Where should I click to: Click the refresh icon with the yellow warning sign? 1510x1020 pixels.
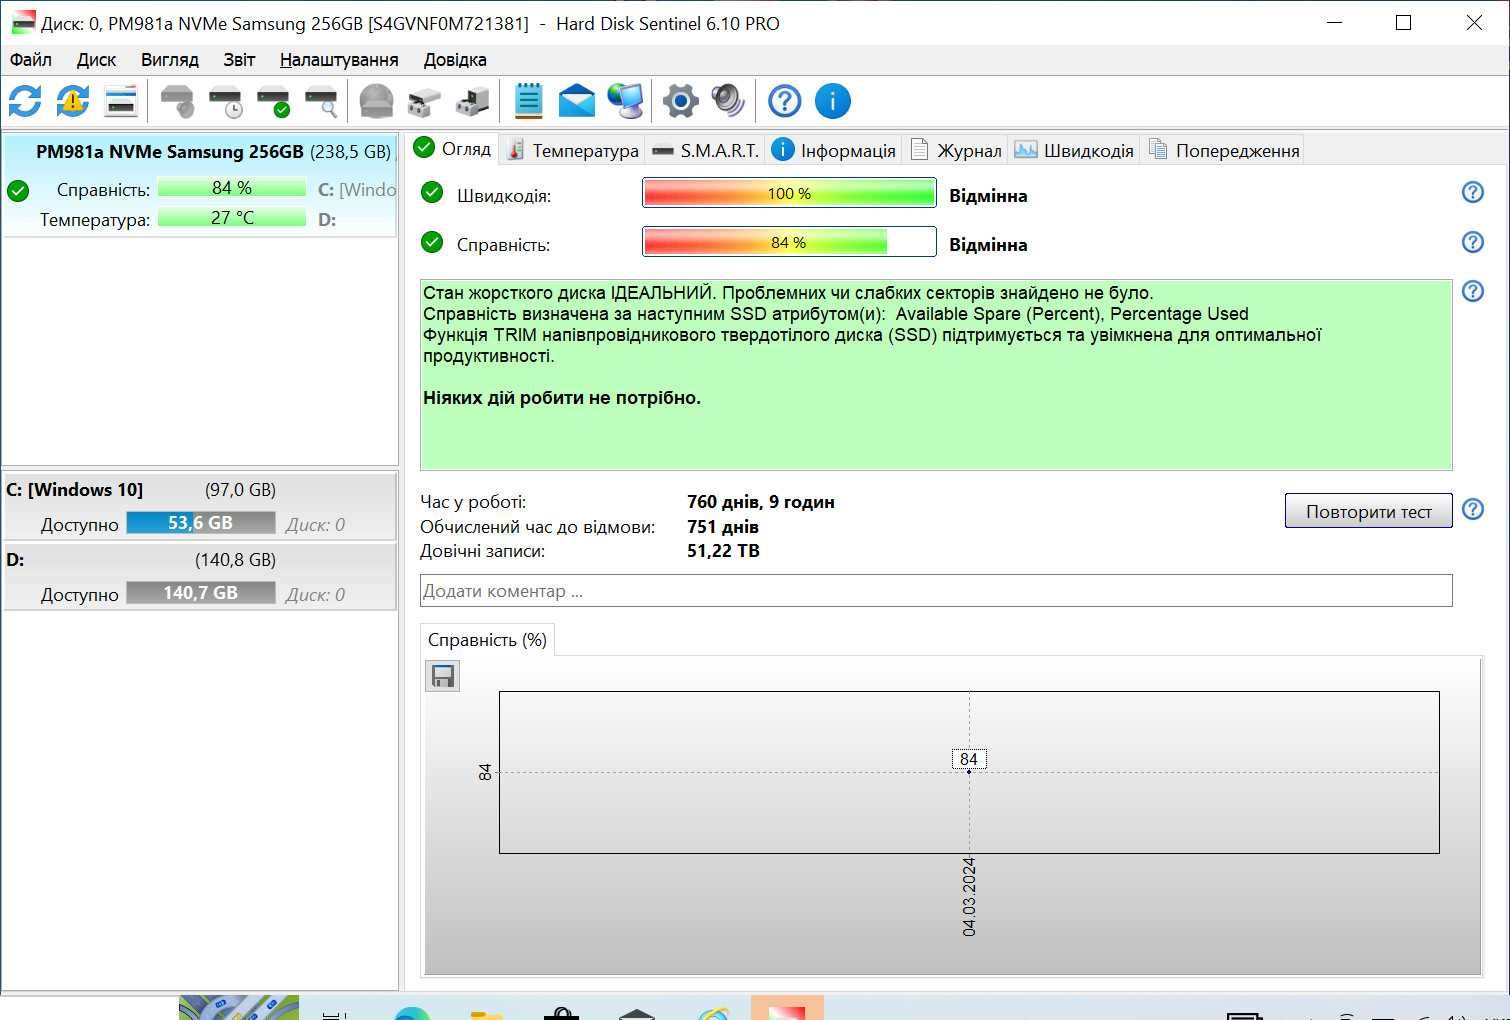(73, 101)
